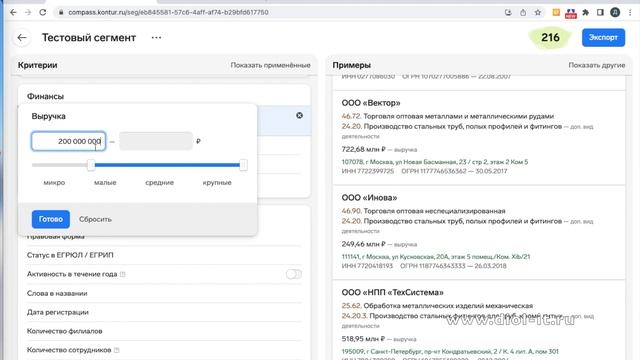Open company ООО «Вектор»

click(x=371, y=103)
